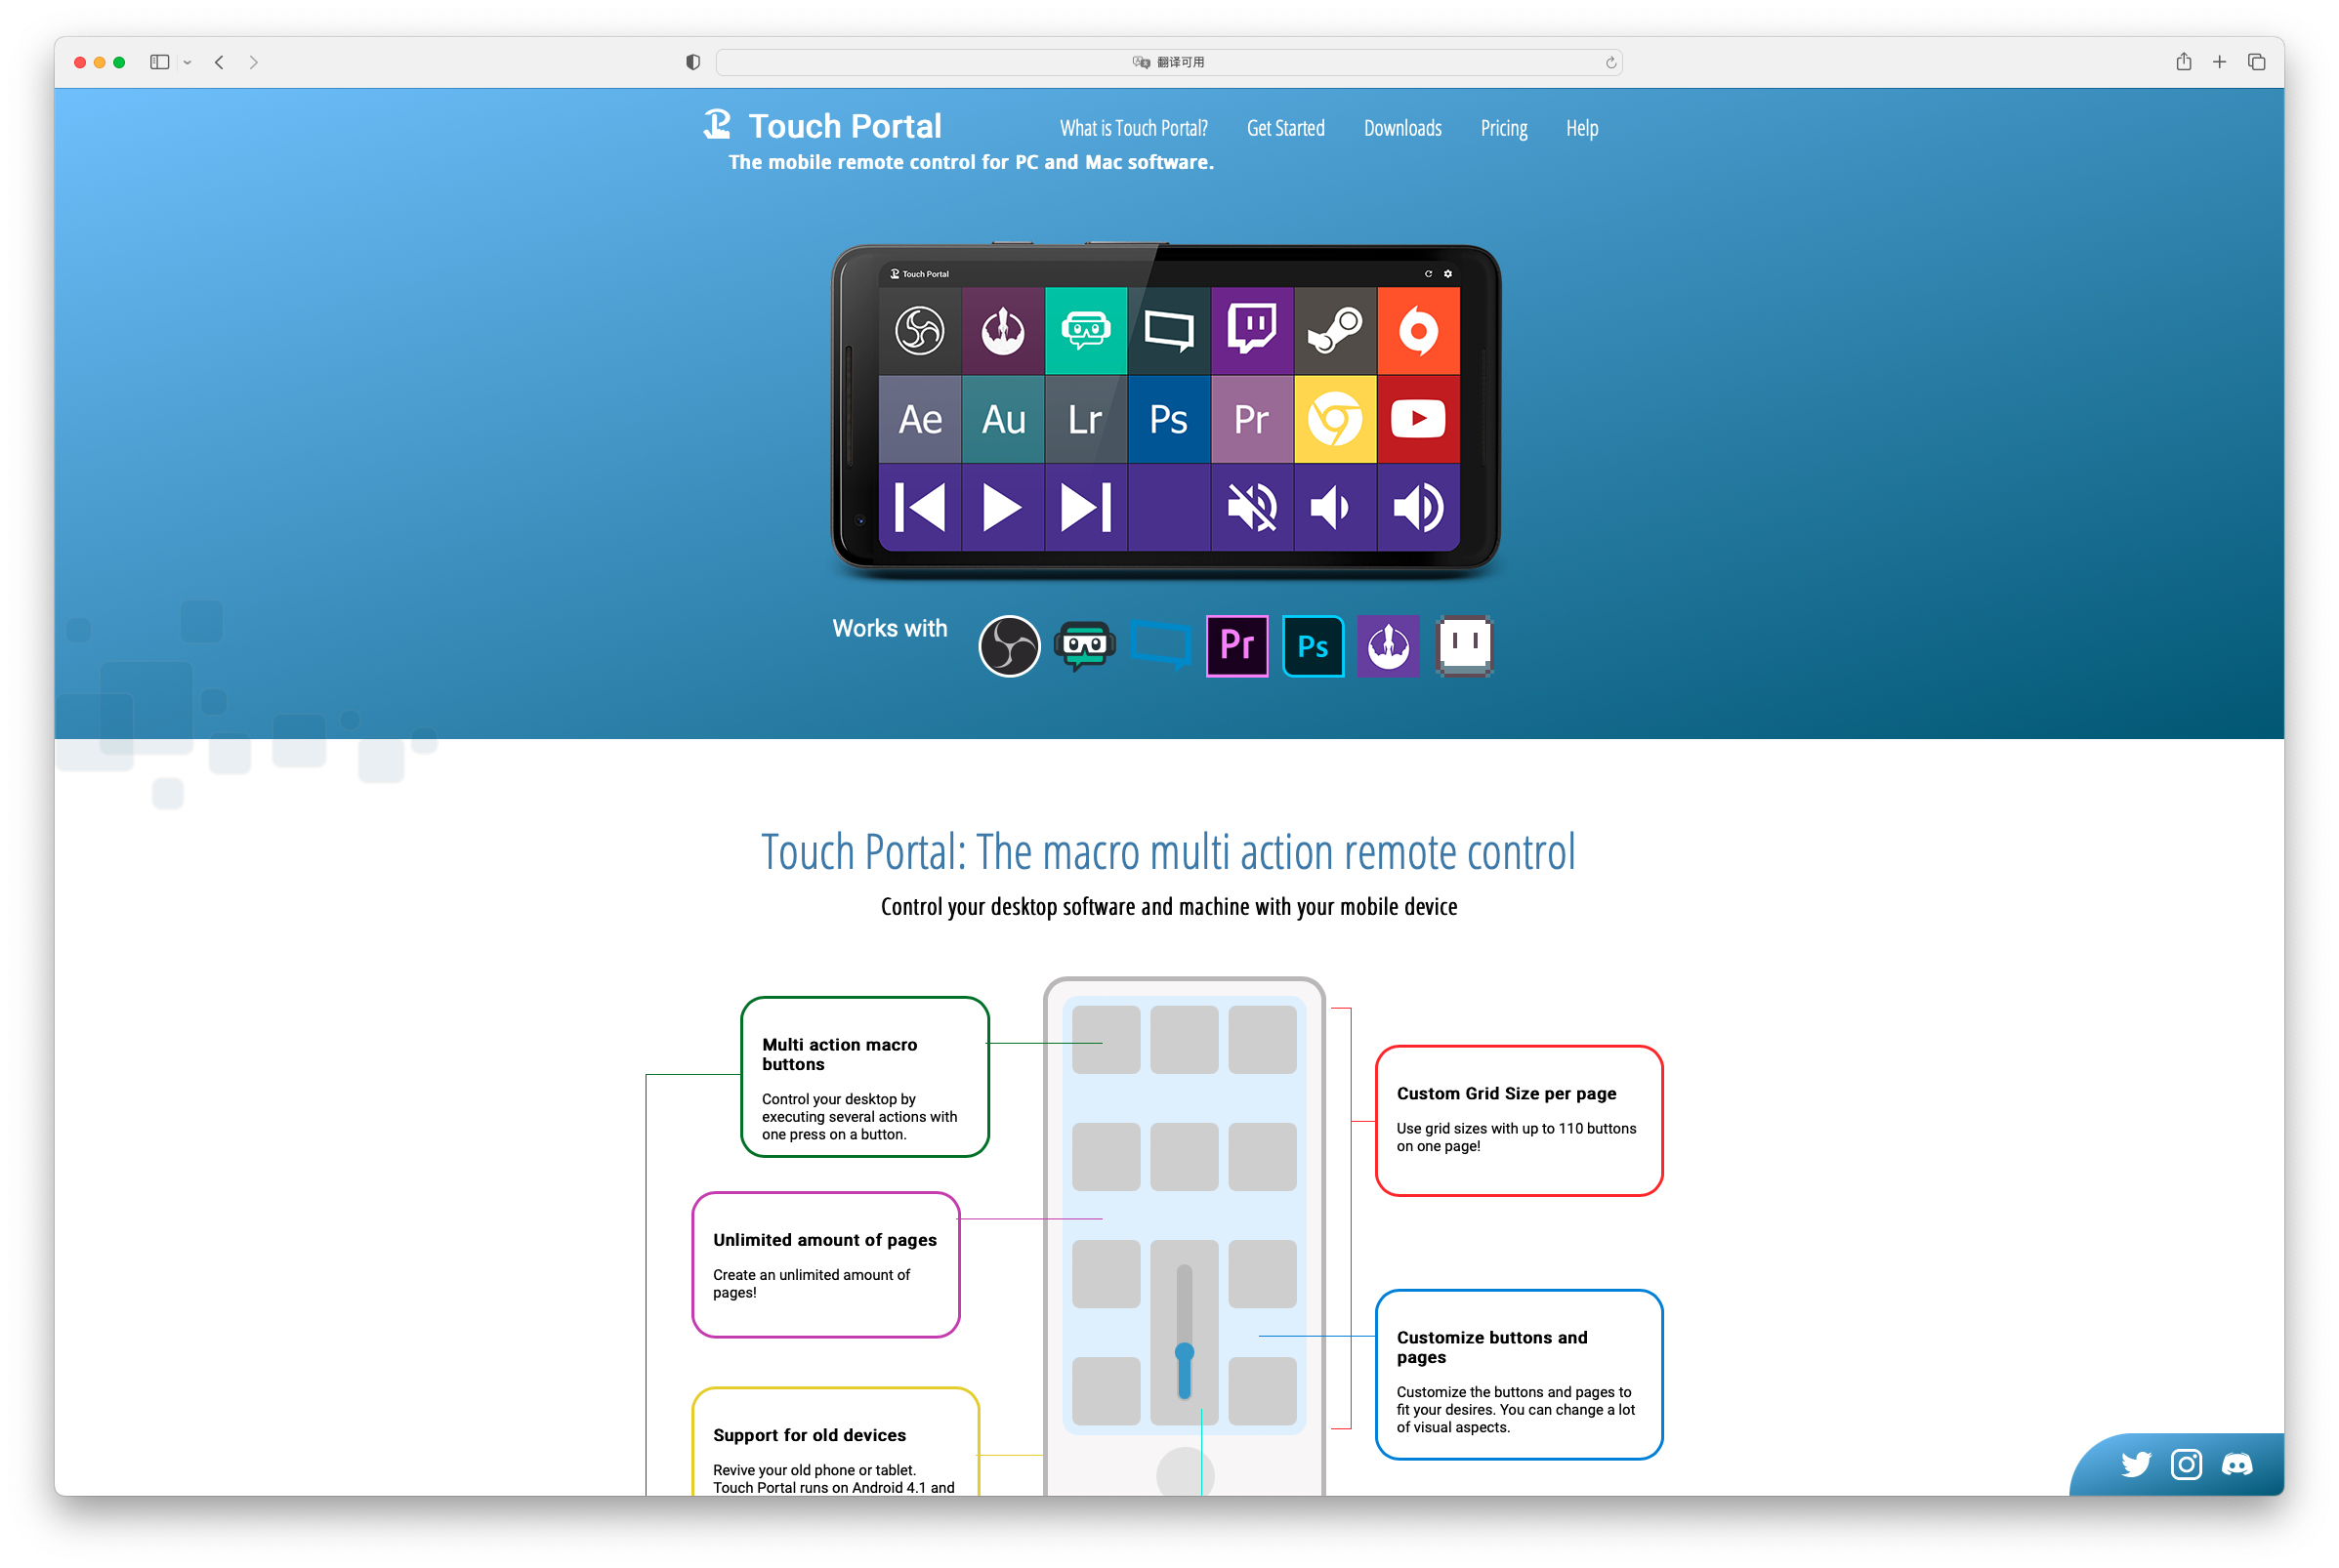The height and width of the screenshot is (1568, 2339).
Task: Go to the Downloads page
Action: [x=1402, y=128]
